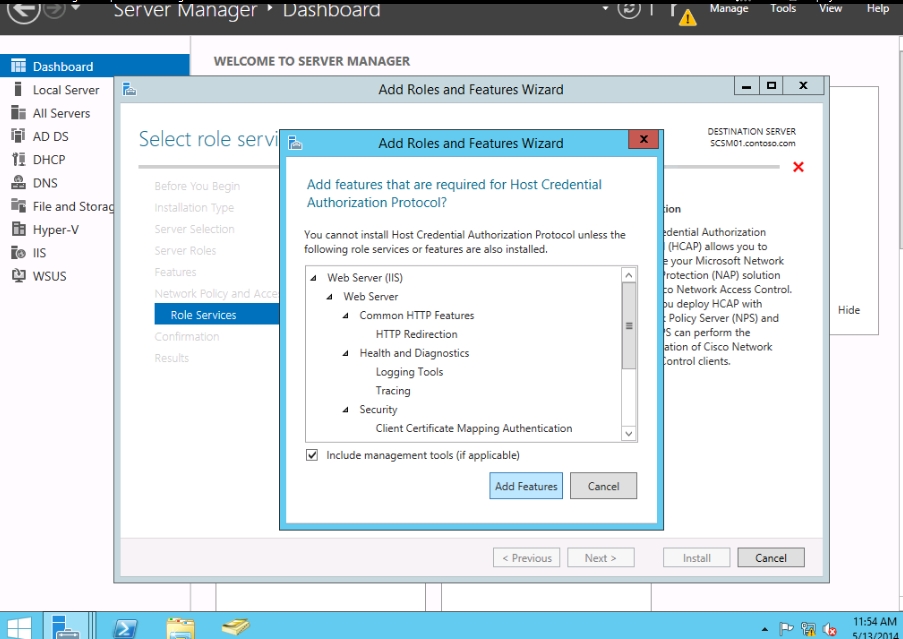Go to the Server Selection step

point(194,229)
